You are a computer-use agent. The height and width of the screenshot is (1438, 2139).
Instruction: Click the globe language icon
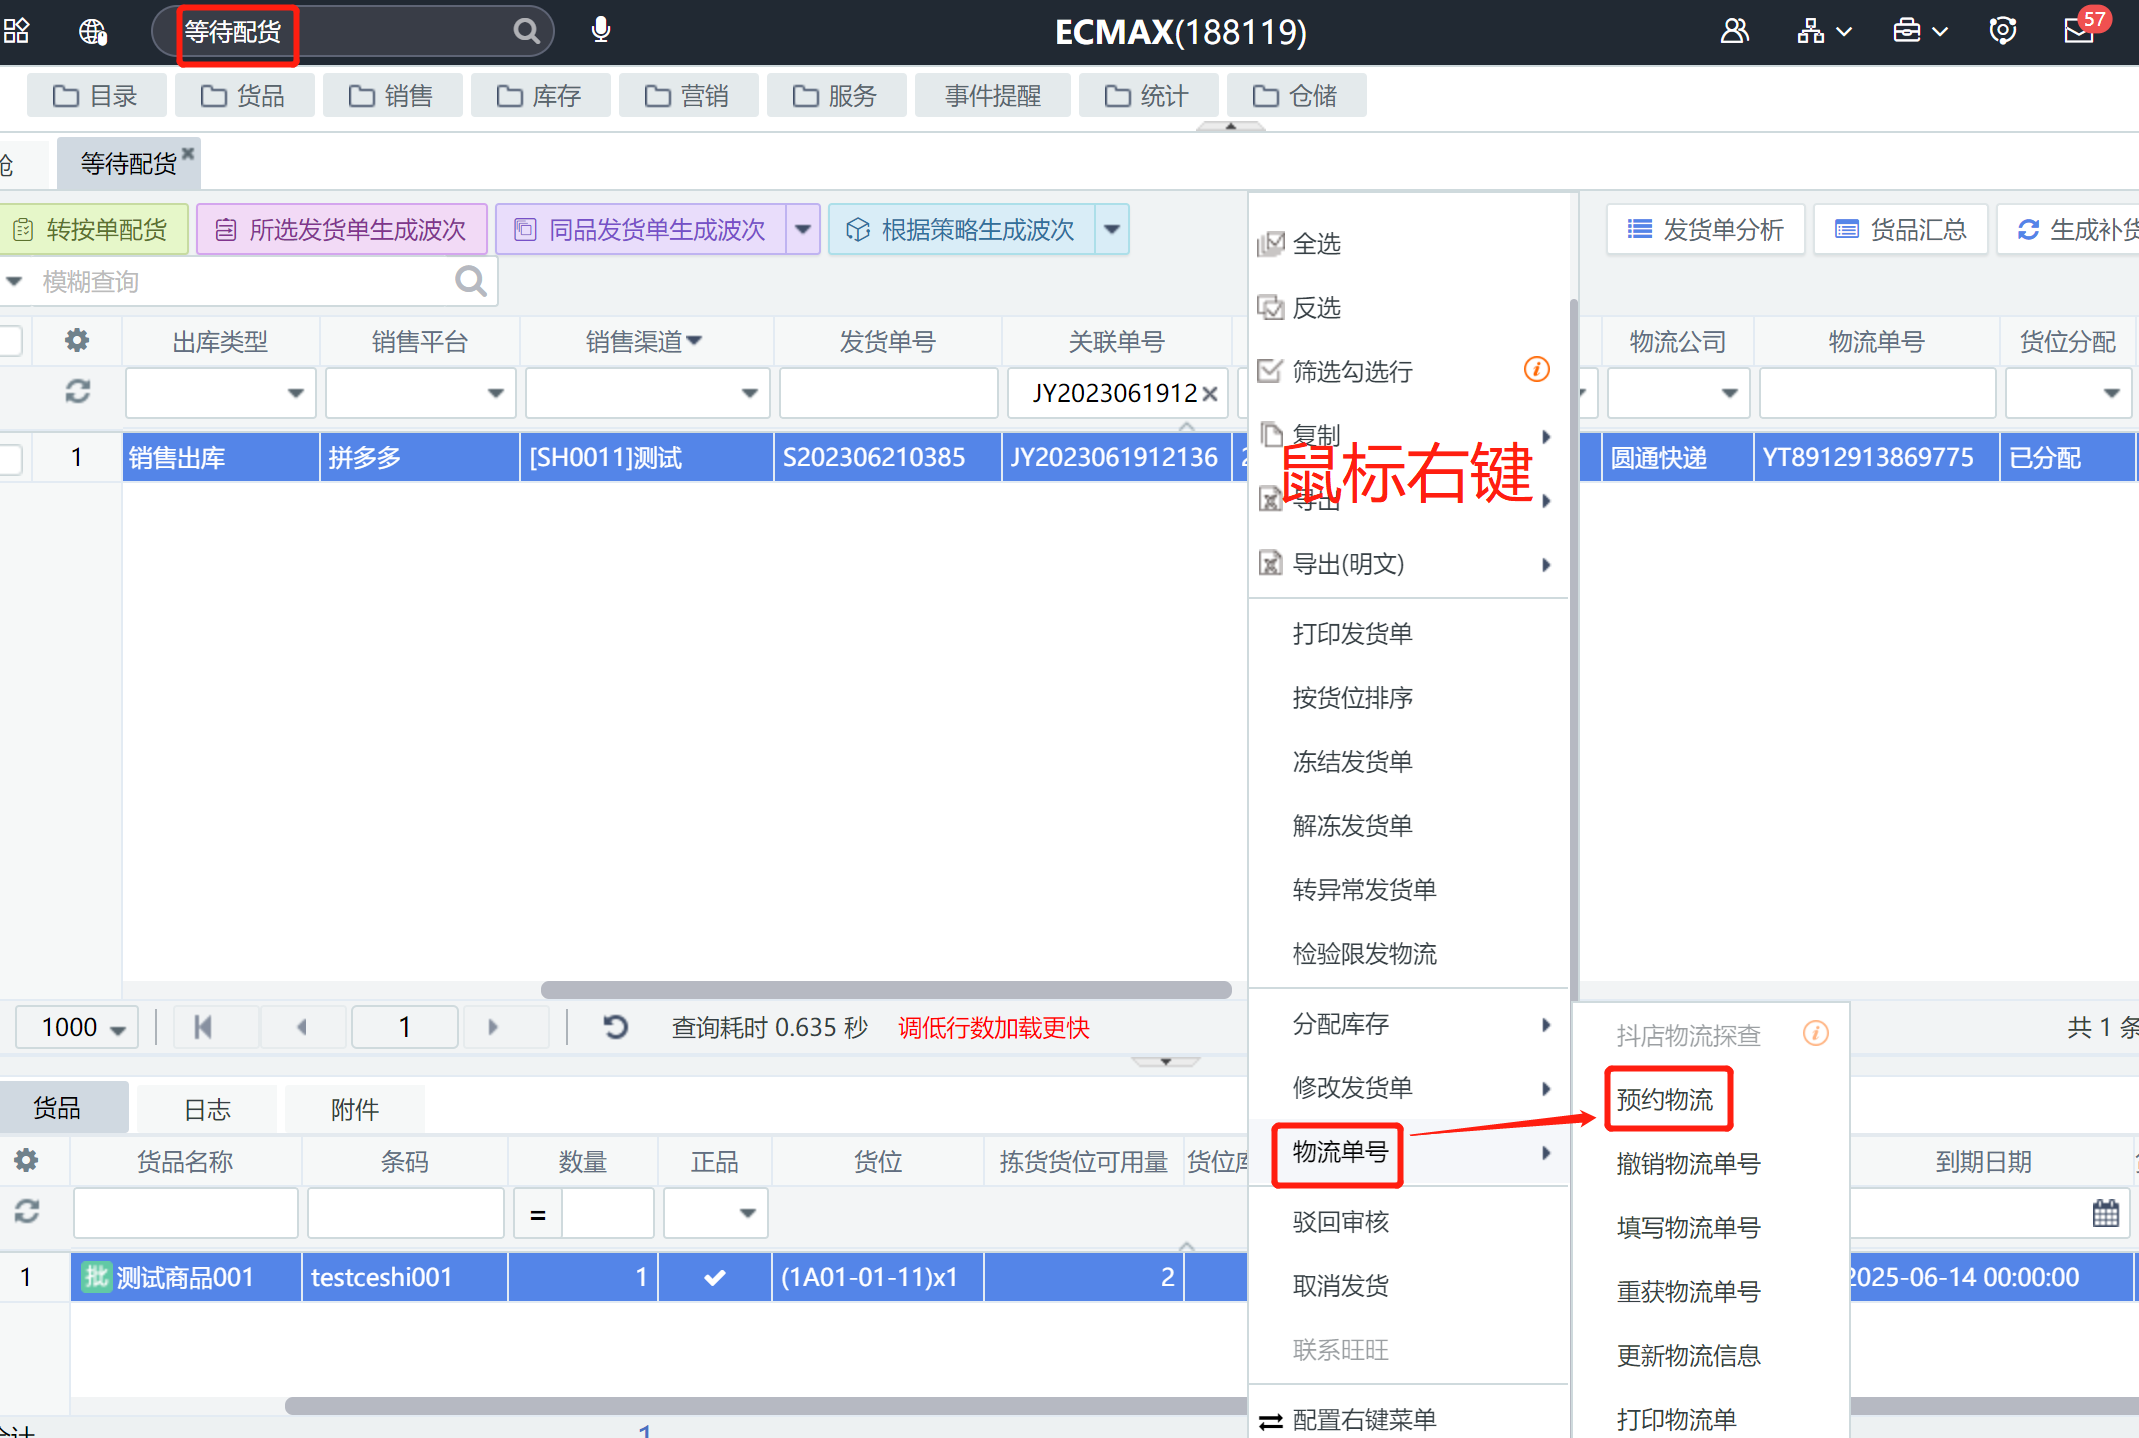pos(93,32)
